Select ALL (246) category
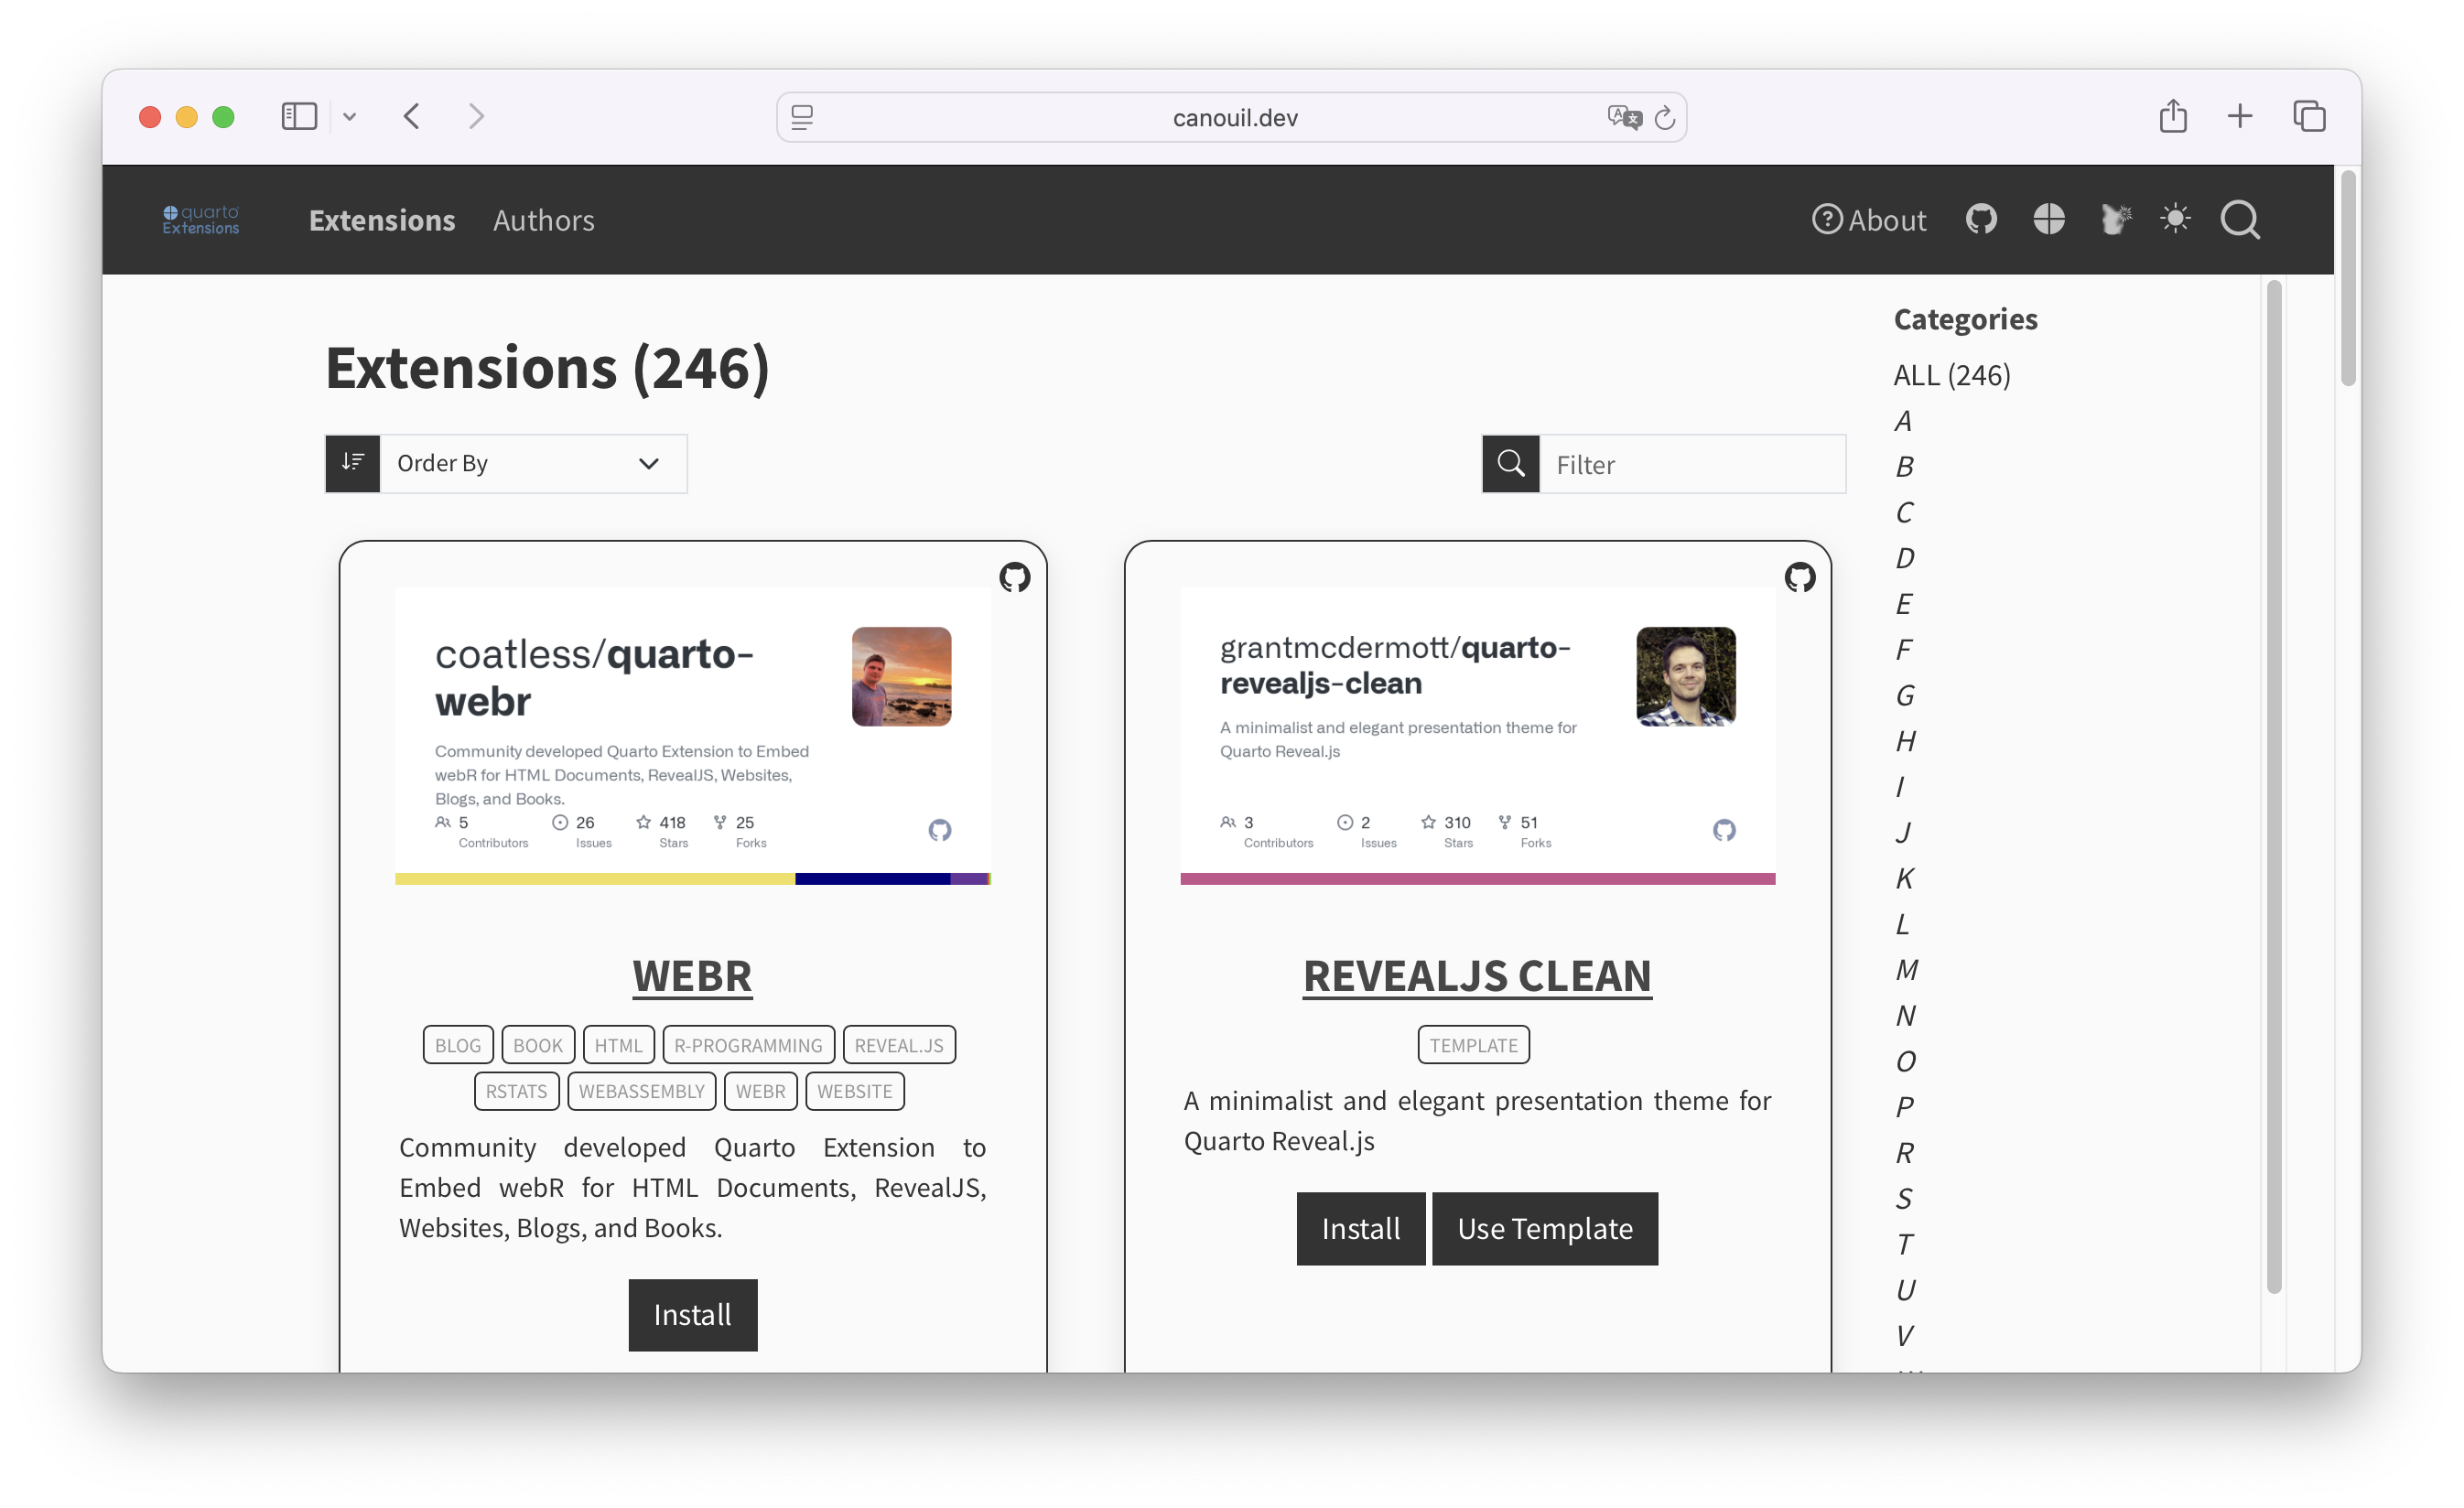Viewport: 2464px width, 1508px height. pyautogui.click(x=1952, y=375)
